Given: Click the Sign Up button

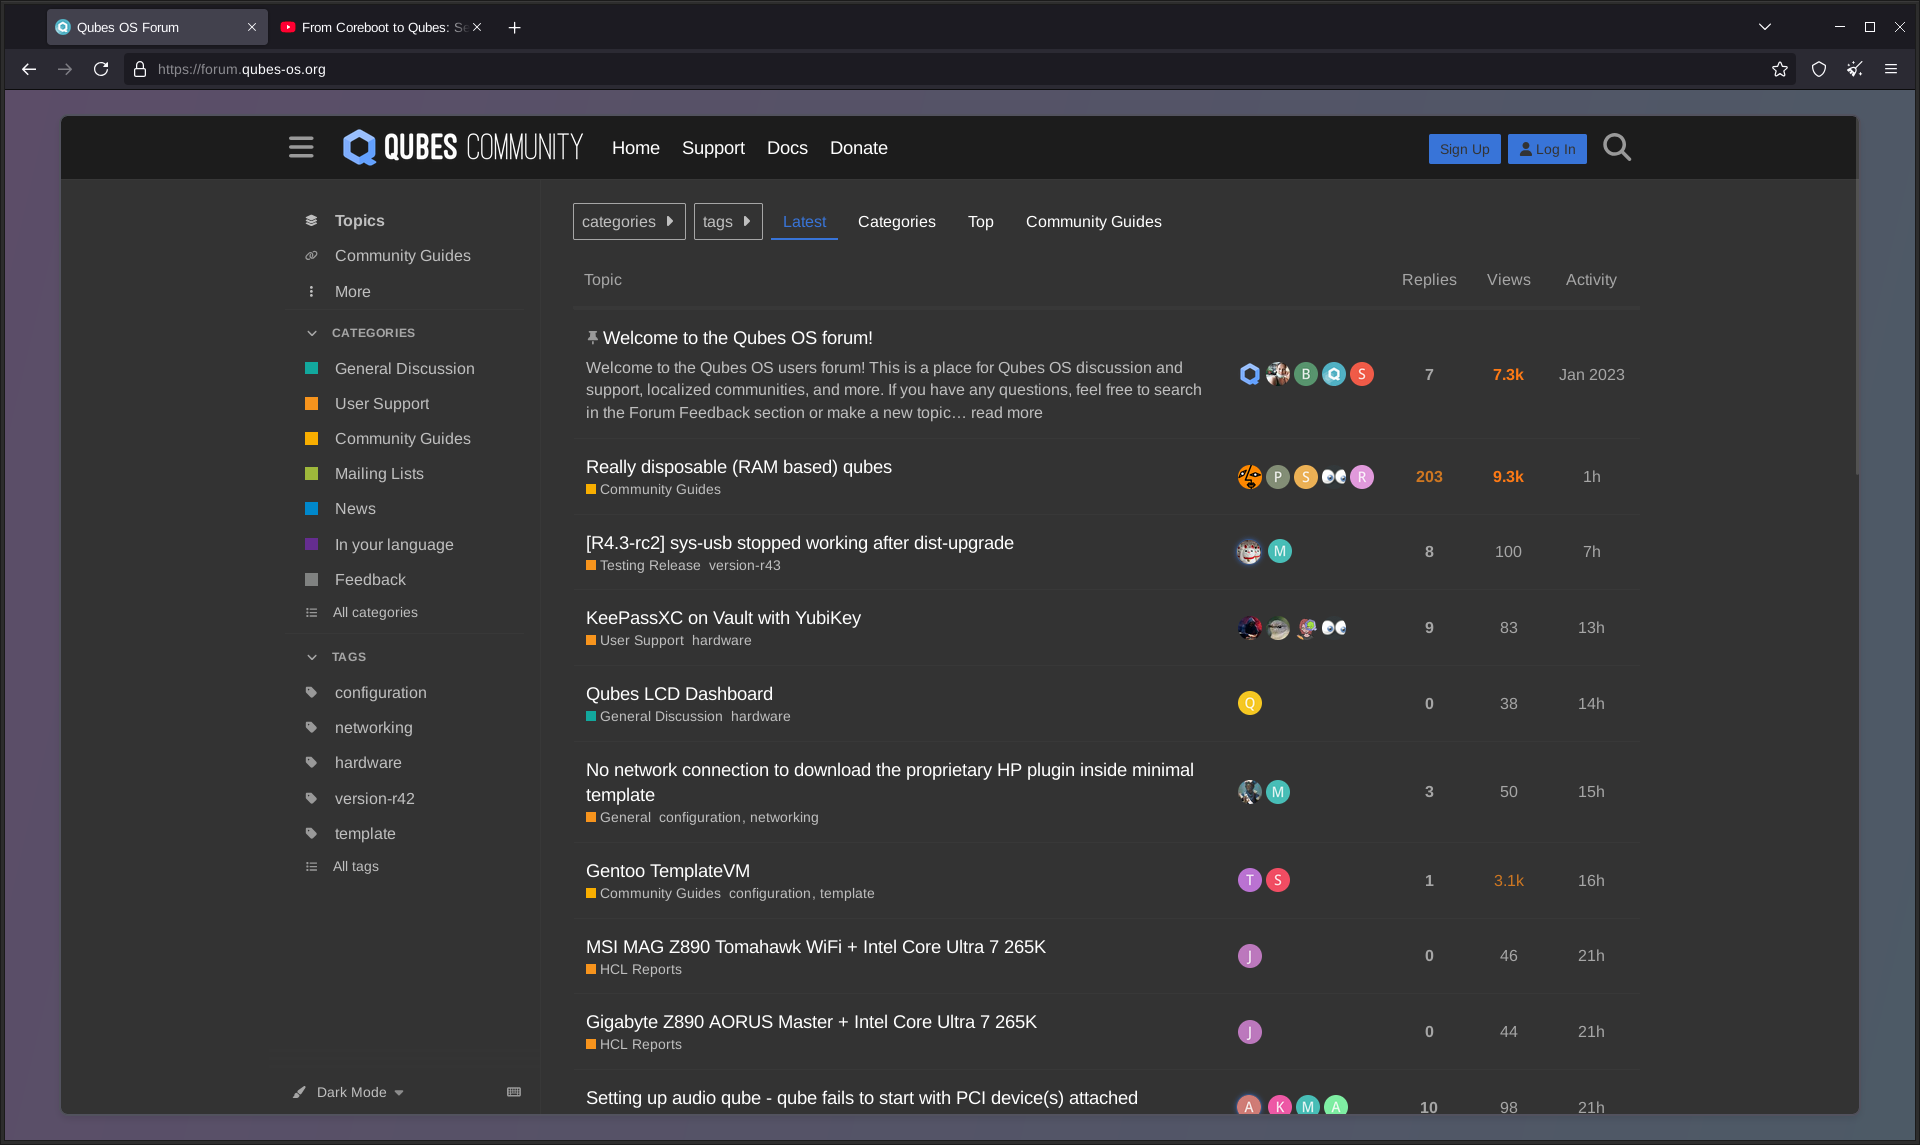Looking at the screenshot, I should [x=1464, y=149].
